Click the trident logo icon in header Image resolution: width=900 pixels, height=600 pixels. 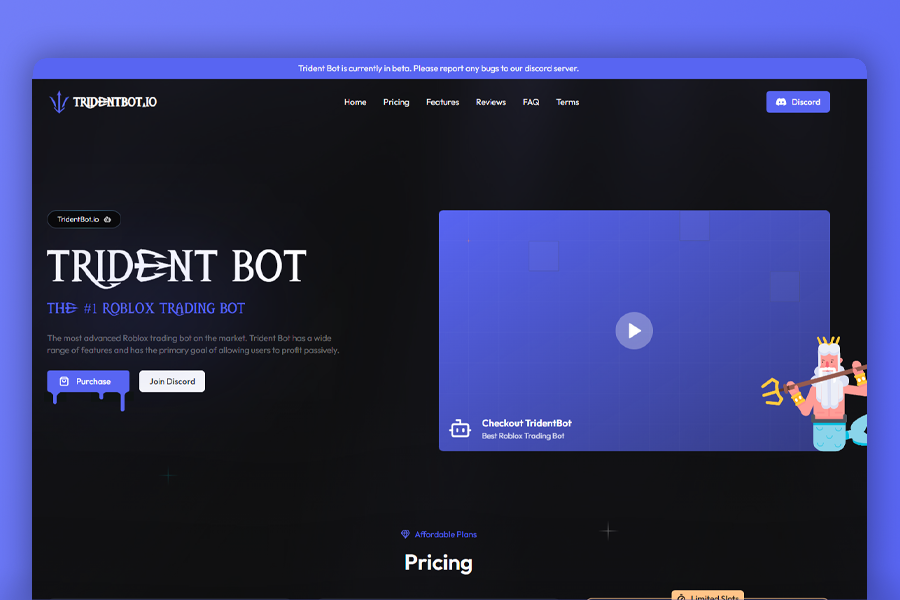click(x=59, y=102)
